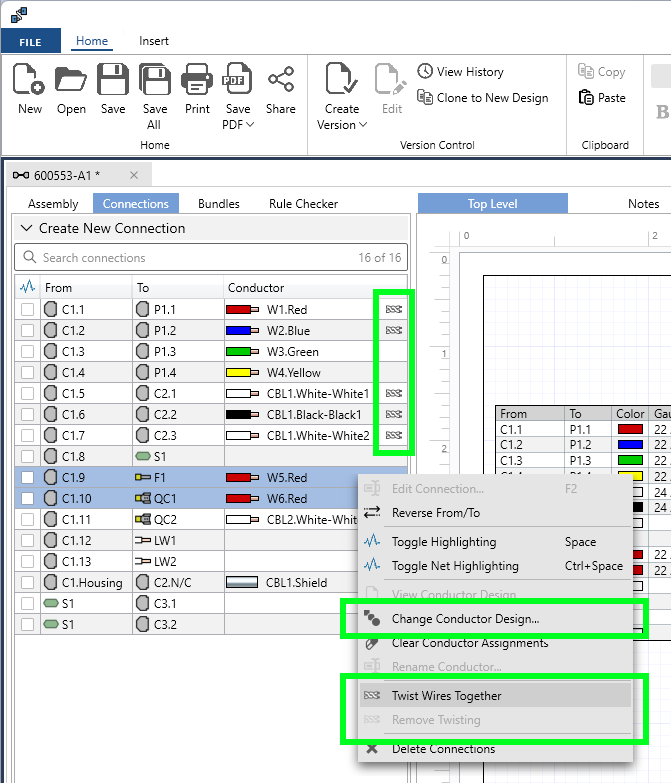This screenshot has height=783, width=671.
Task: Click the application logo icon in title bar
Action: (x=19, y=15)
